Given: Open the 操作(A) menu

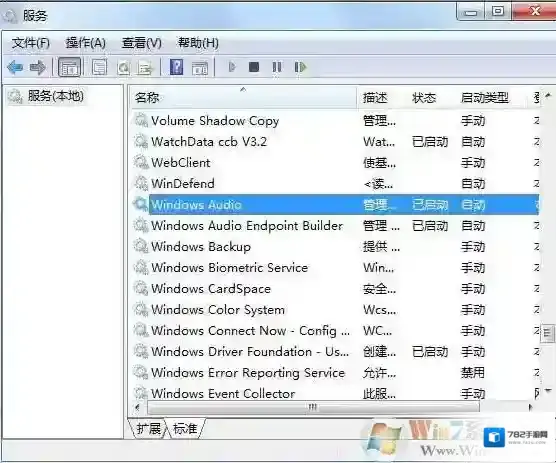Looking at the screenshot, I should coord(85,43).
